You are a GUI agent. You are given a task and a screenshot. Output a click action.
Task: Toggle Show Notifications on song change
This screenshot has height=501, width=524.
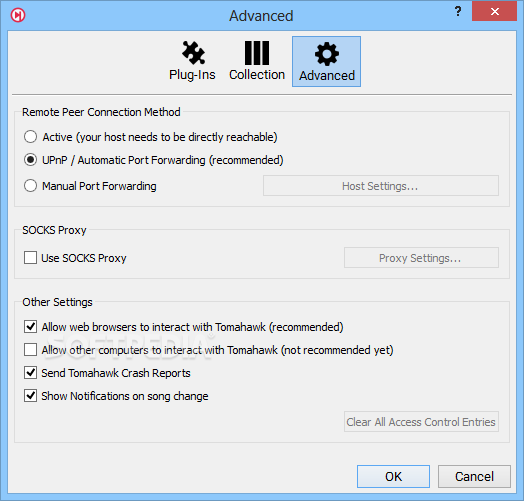pyautogui.click(x=30, y=396)
